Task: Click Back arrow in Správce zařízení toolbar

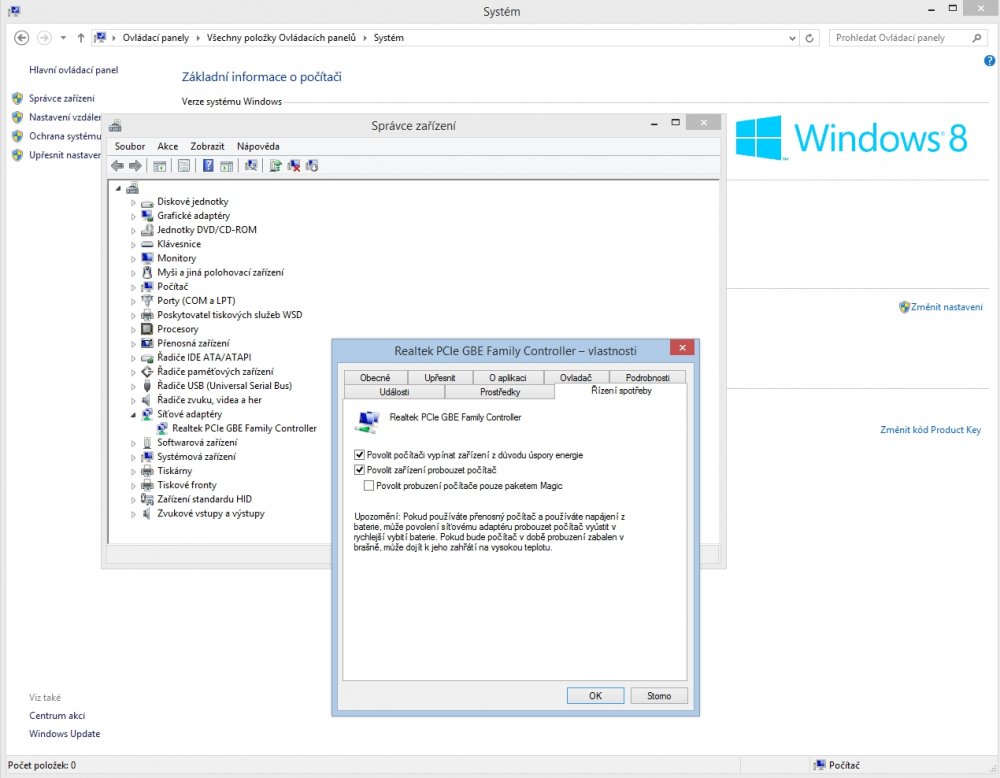Action: [x=117, y=166]
